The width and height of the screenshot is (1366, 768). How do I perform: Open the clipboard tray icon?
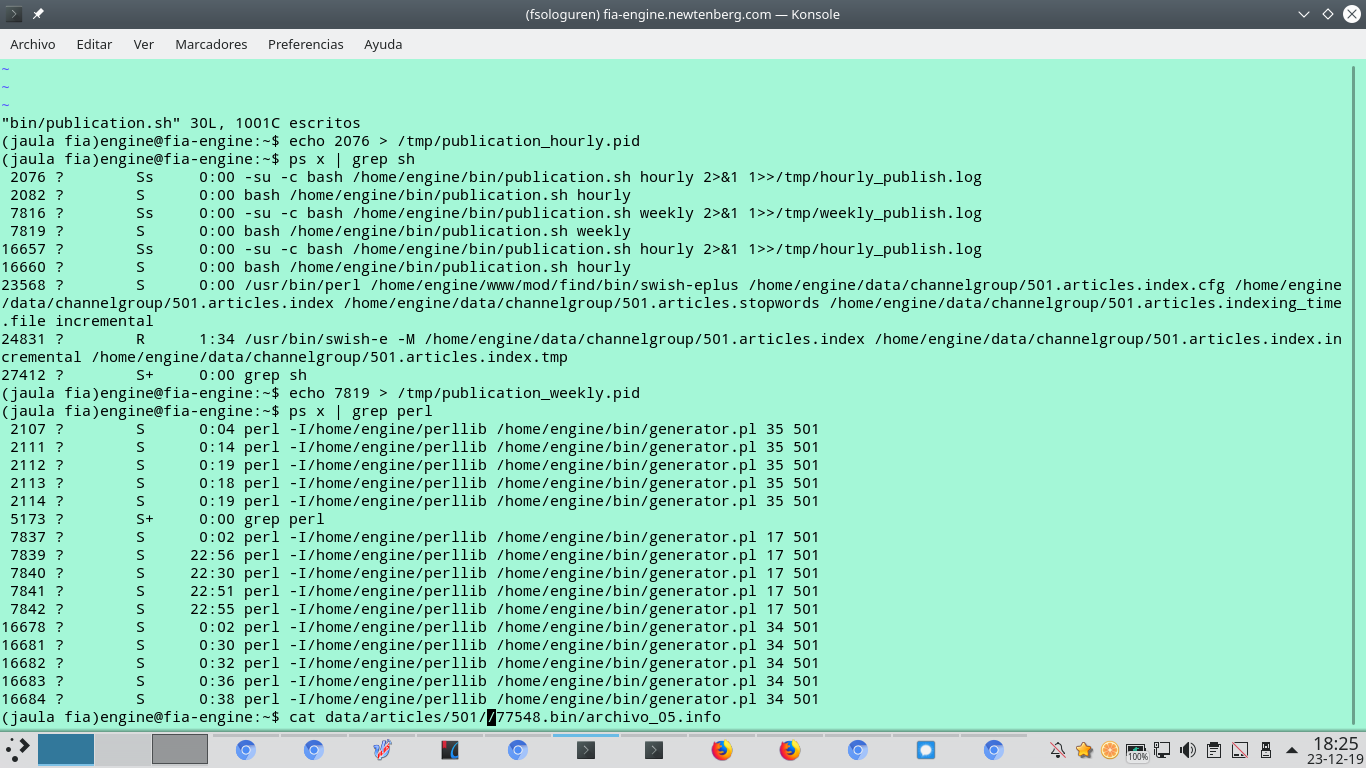point(1214,750)
